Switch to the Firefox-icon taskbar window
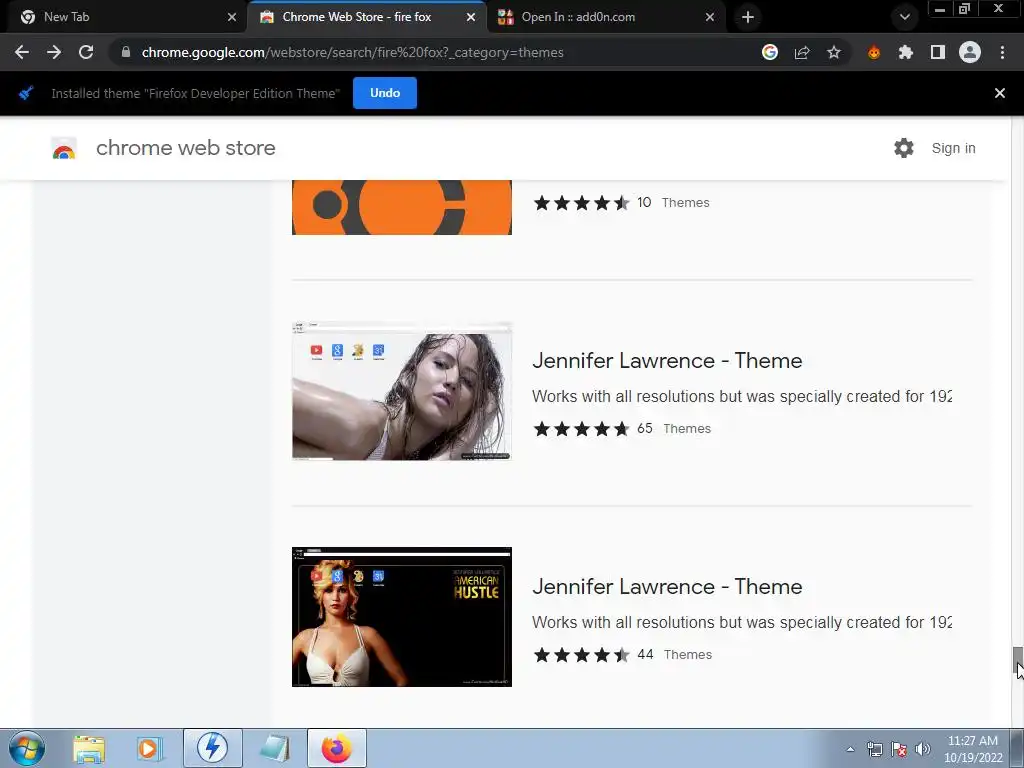The height and width of the screenshot is (768, 1024). [x=336, y=748]
